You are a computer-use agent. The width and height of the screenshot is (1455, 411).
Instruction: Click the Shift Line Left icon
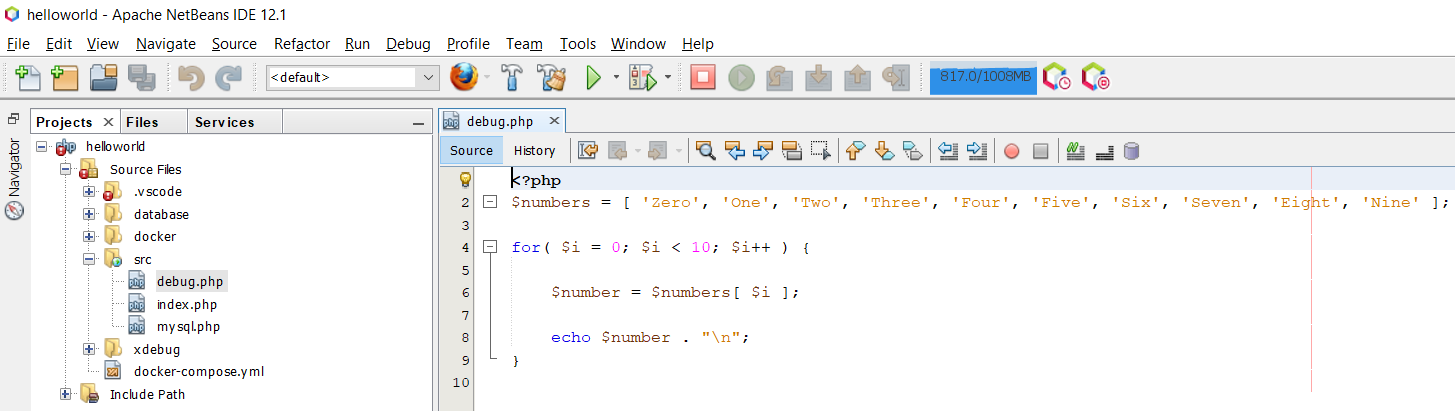click(949, 151)
